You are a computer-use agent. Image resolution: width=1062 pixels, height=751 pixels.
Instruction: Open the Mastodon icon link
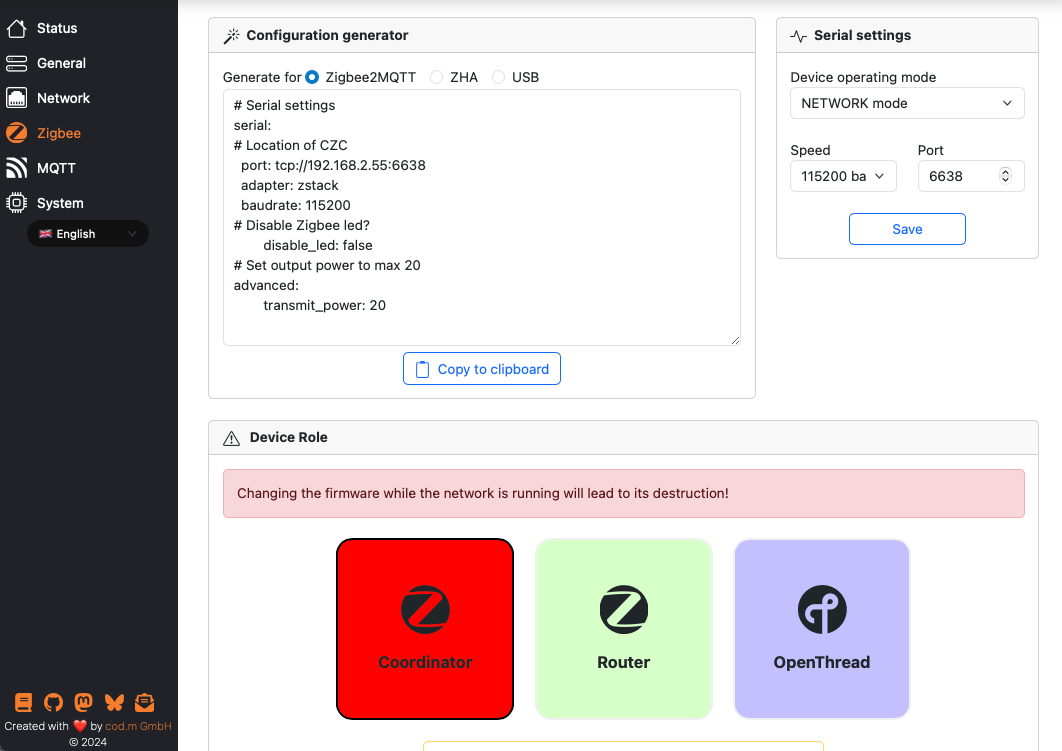point(85,703)
